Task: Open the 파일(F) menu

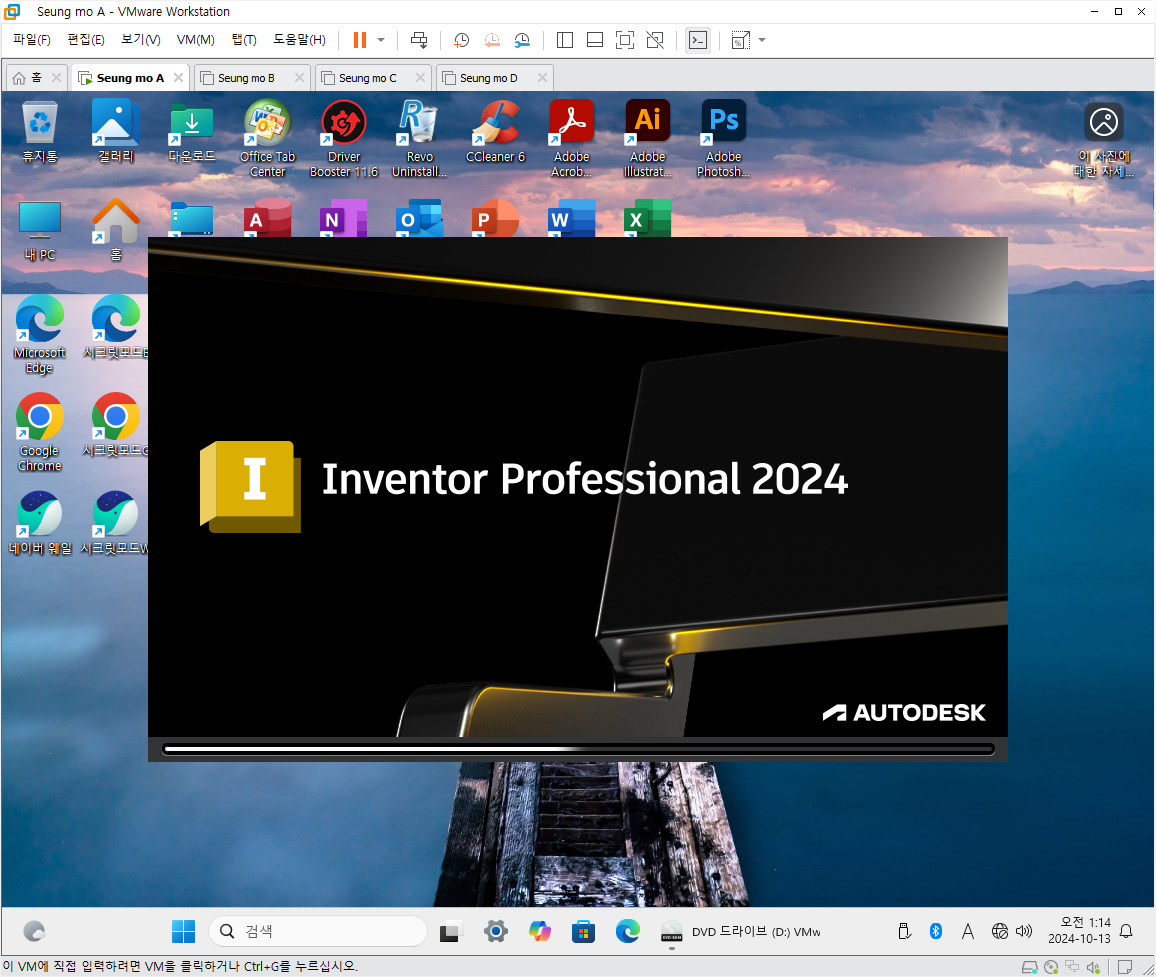Action: (32, 40)
